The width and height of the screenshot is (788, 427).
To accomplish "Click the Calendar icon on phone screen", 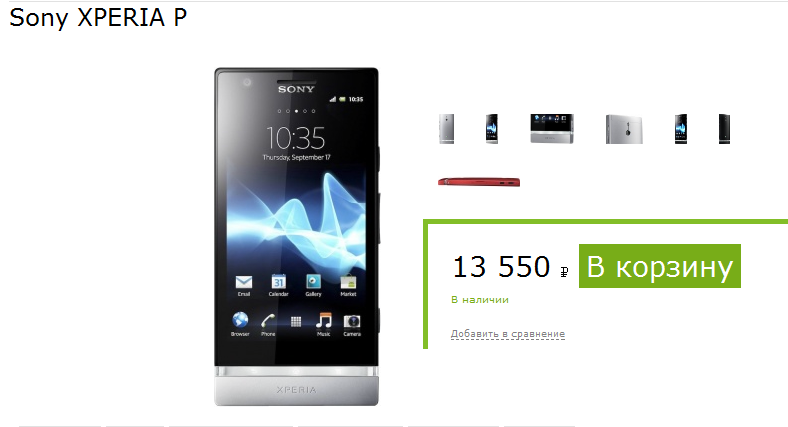I will pos(278,282).
